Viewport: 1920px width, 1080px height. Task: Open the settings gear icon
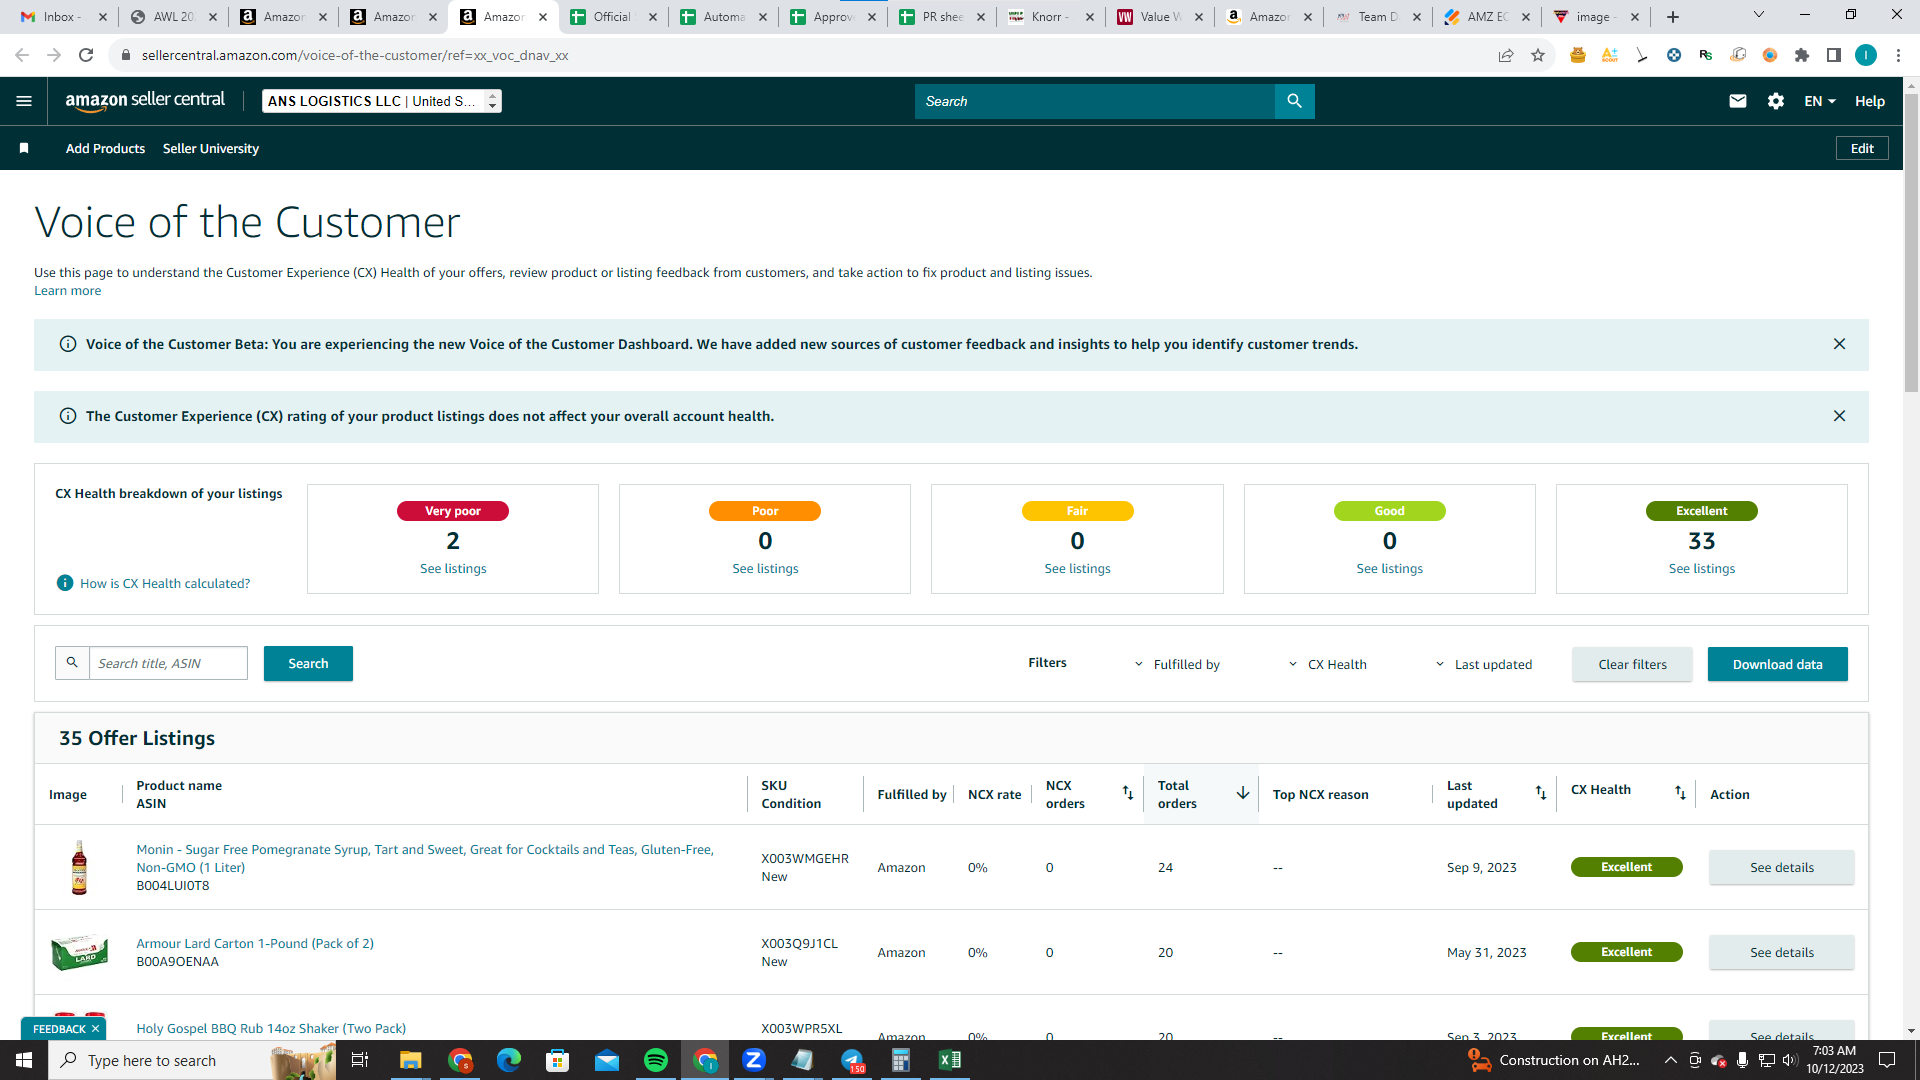click(x=1776, y=101)
